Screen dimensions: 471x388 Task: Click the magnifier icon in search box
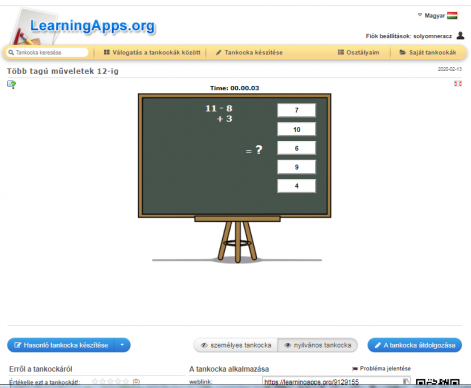pos(11,52)
